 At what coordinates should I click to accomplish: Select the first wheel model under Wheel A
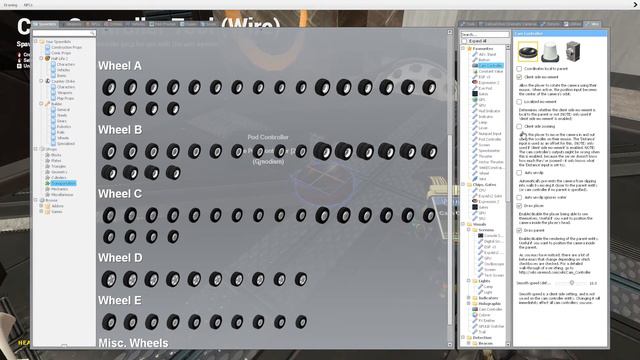point(109,87)
